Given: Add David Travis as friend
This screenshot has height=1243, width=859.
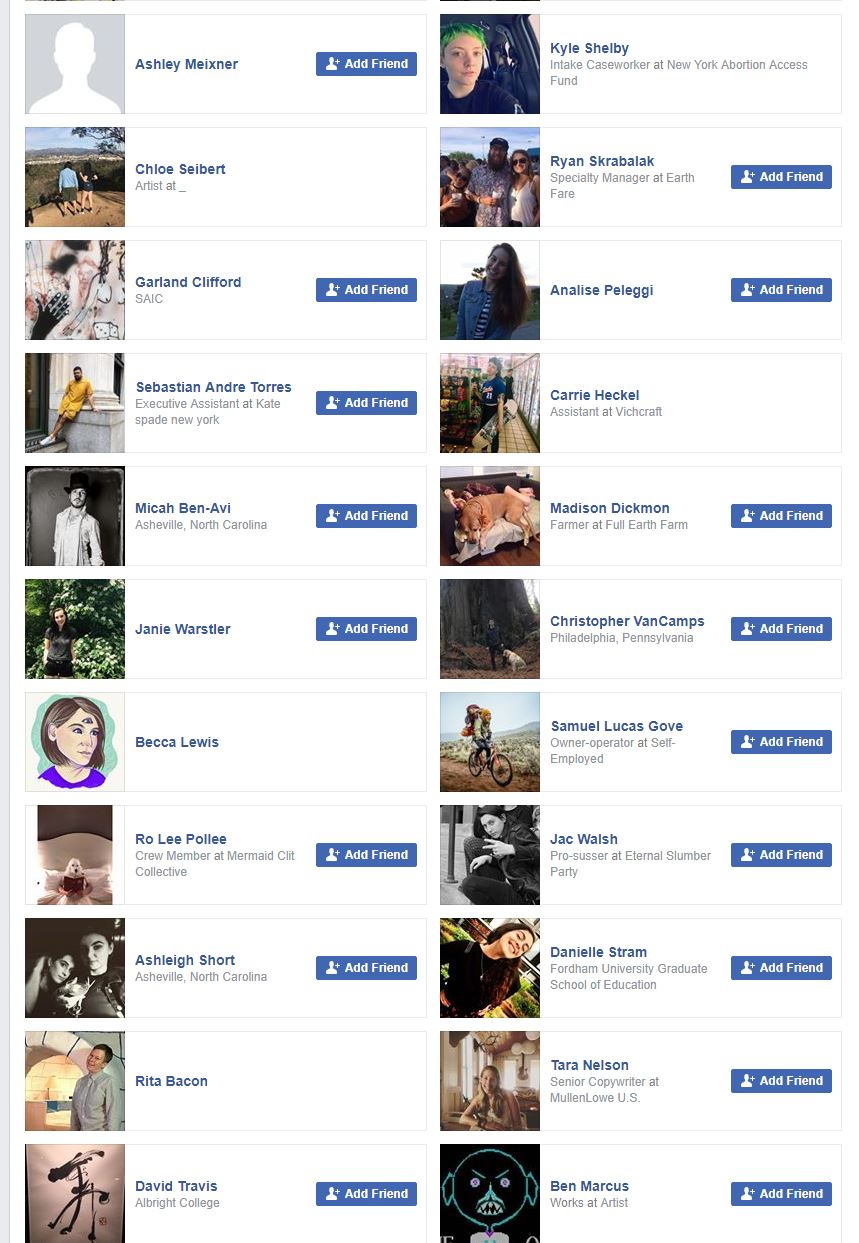Looking at the screenshot, I should point(366,1194).
